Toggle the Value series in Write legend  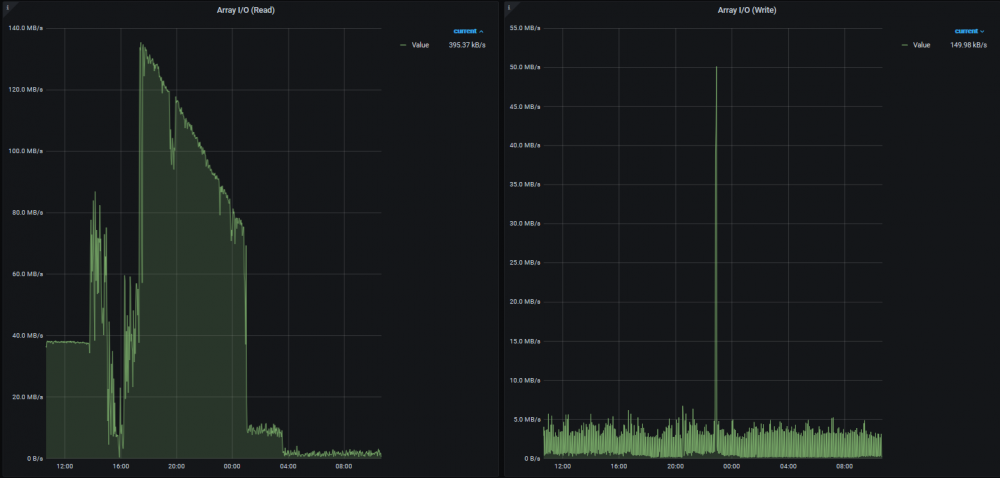point(922,45)
